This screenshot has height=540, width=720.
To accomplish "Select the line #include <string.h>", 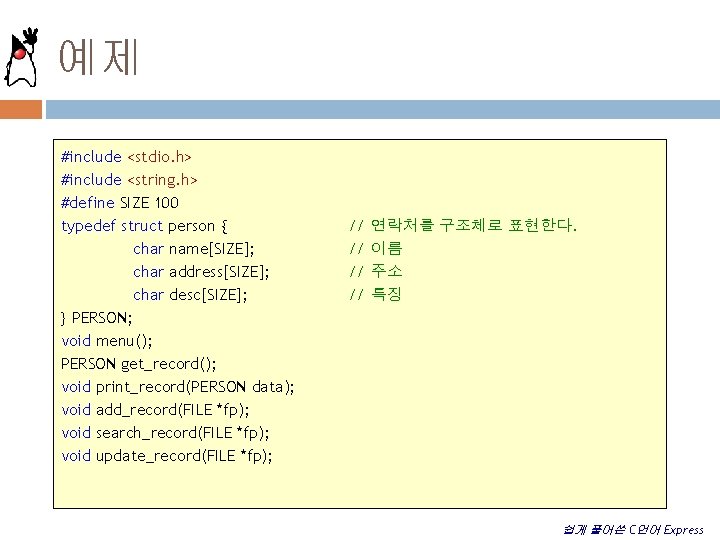I will pyautogui.click(x=129, y=180).
